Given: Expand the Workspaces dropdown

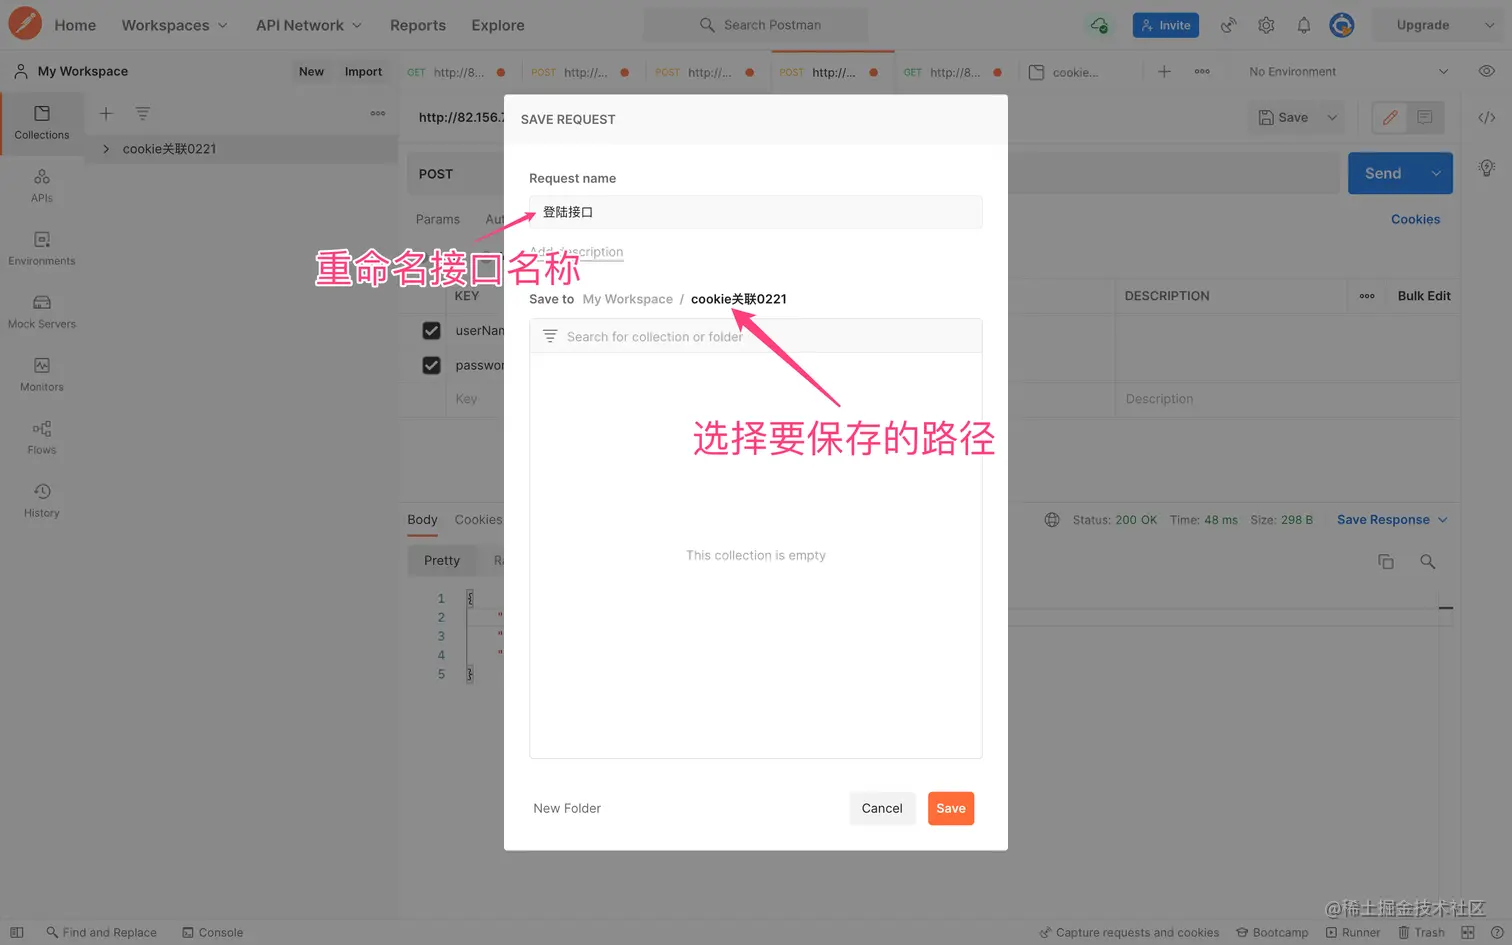Looking at the screenshot, I should pos(175,25).
